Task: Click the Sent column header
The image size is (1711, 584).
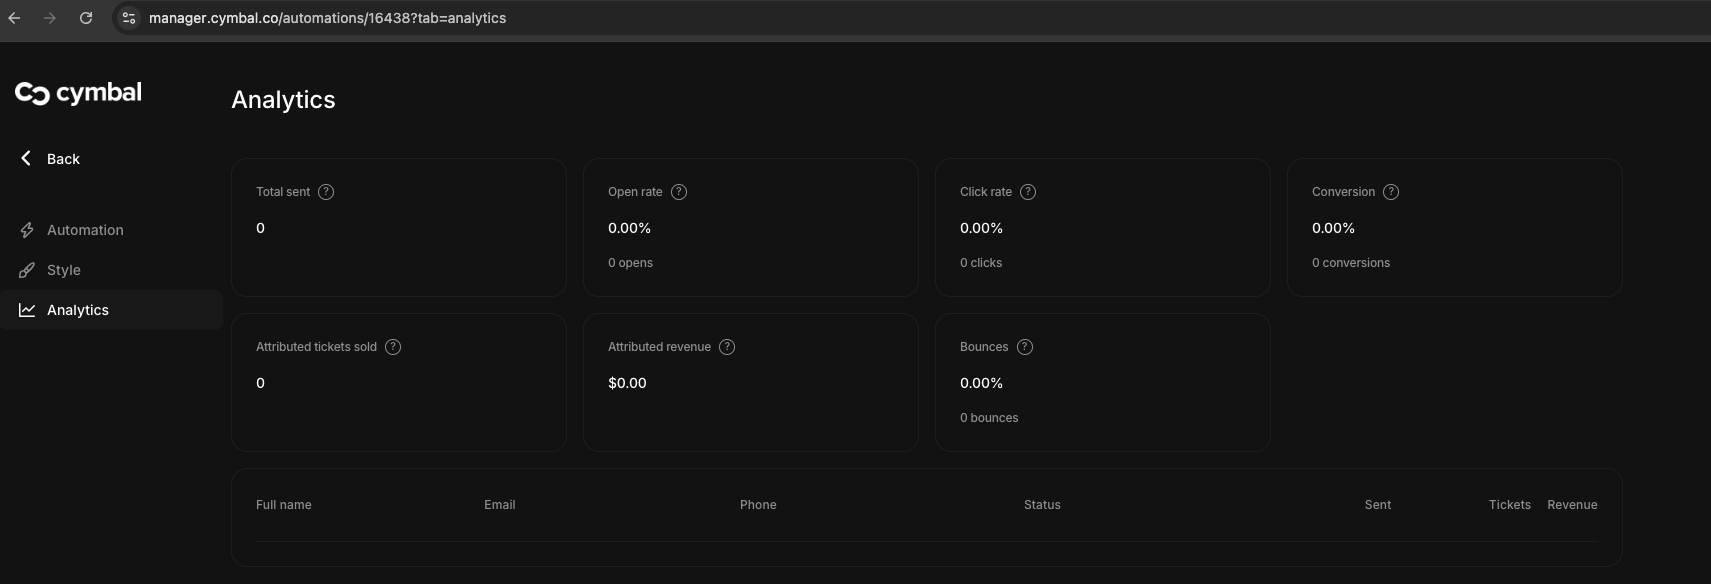Action: tap(1378, 505)
